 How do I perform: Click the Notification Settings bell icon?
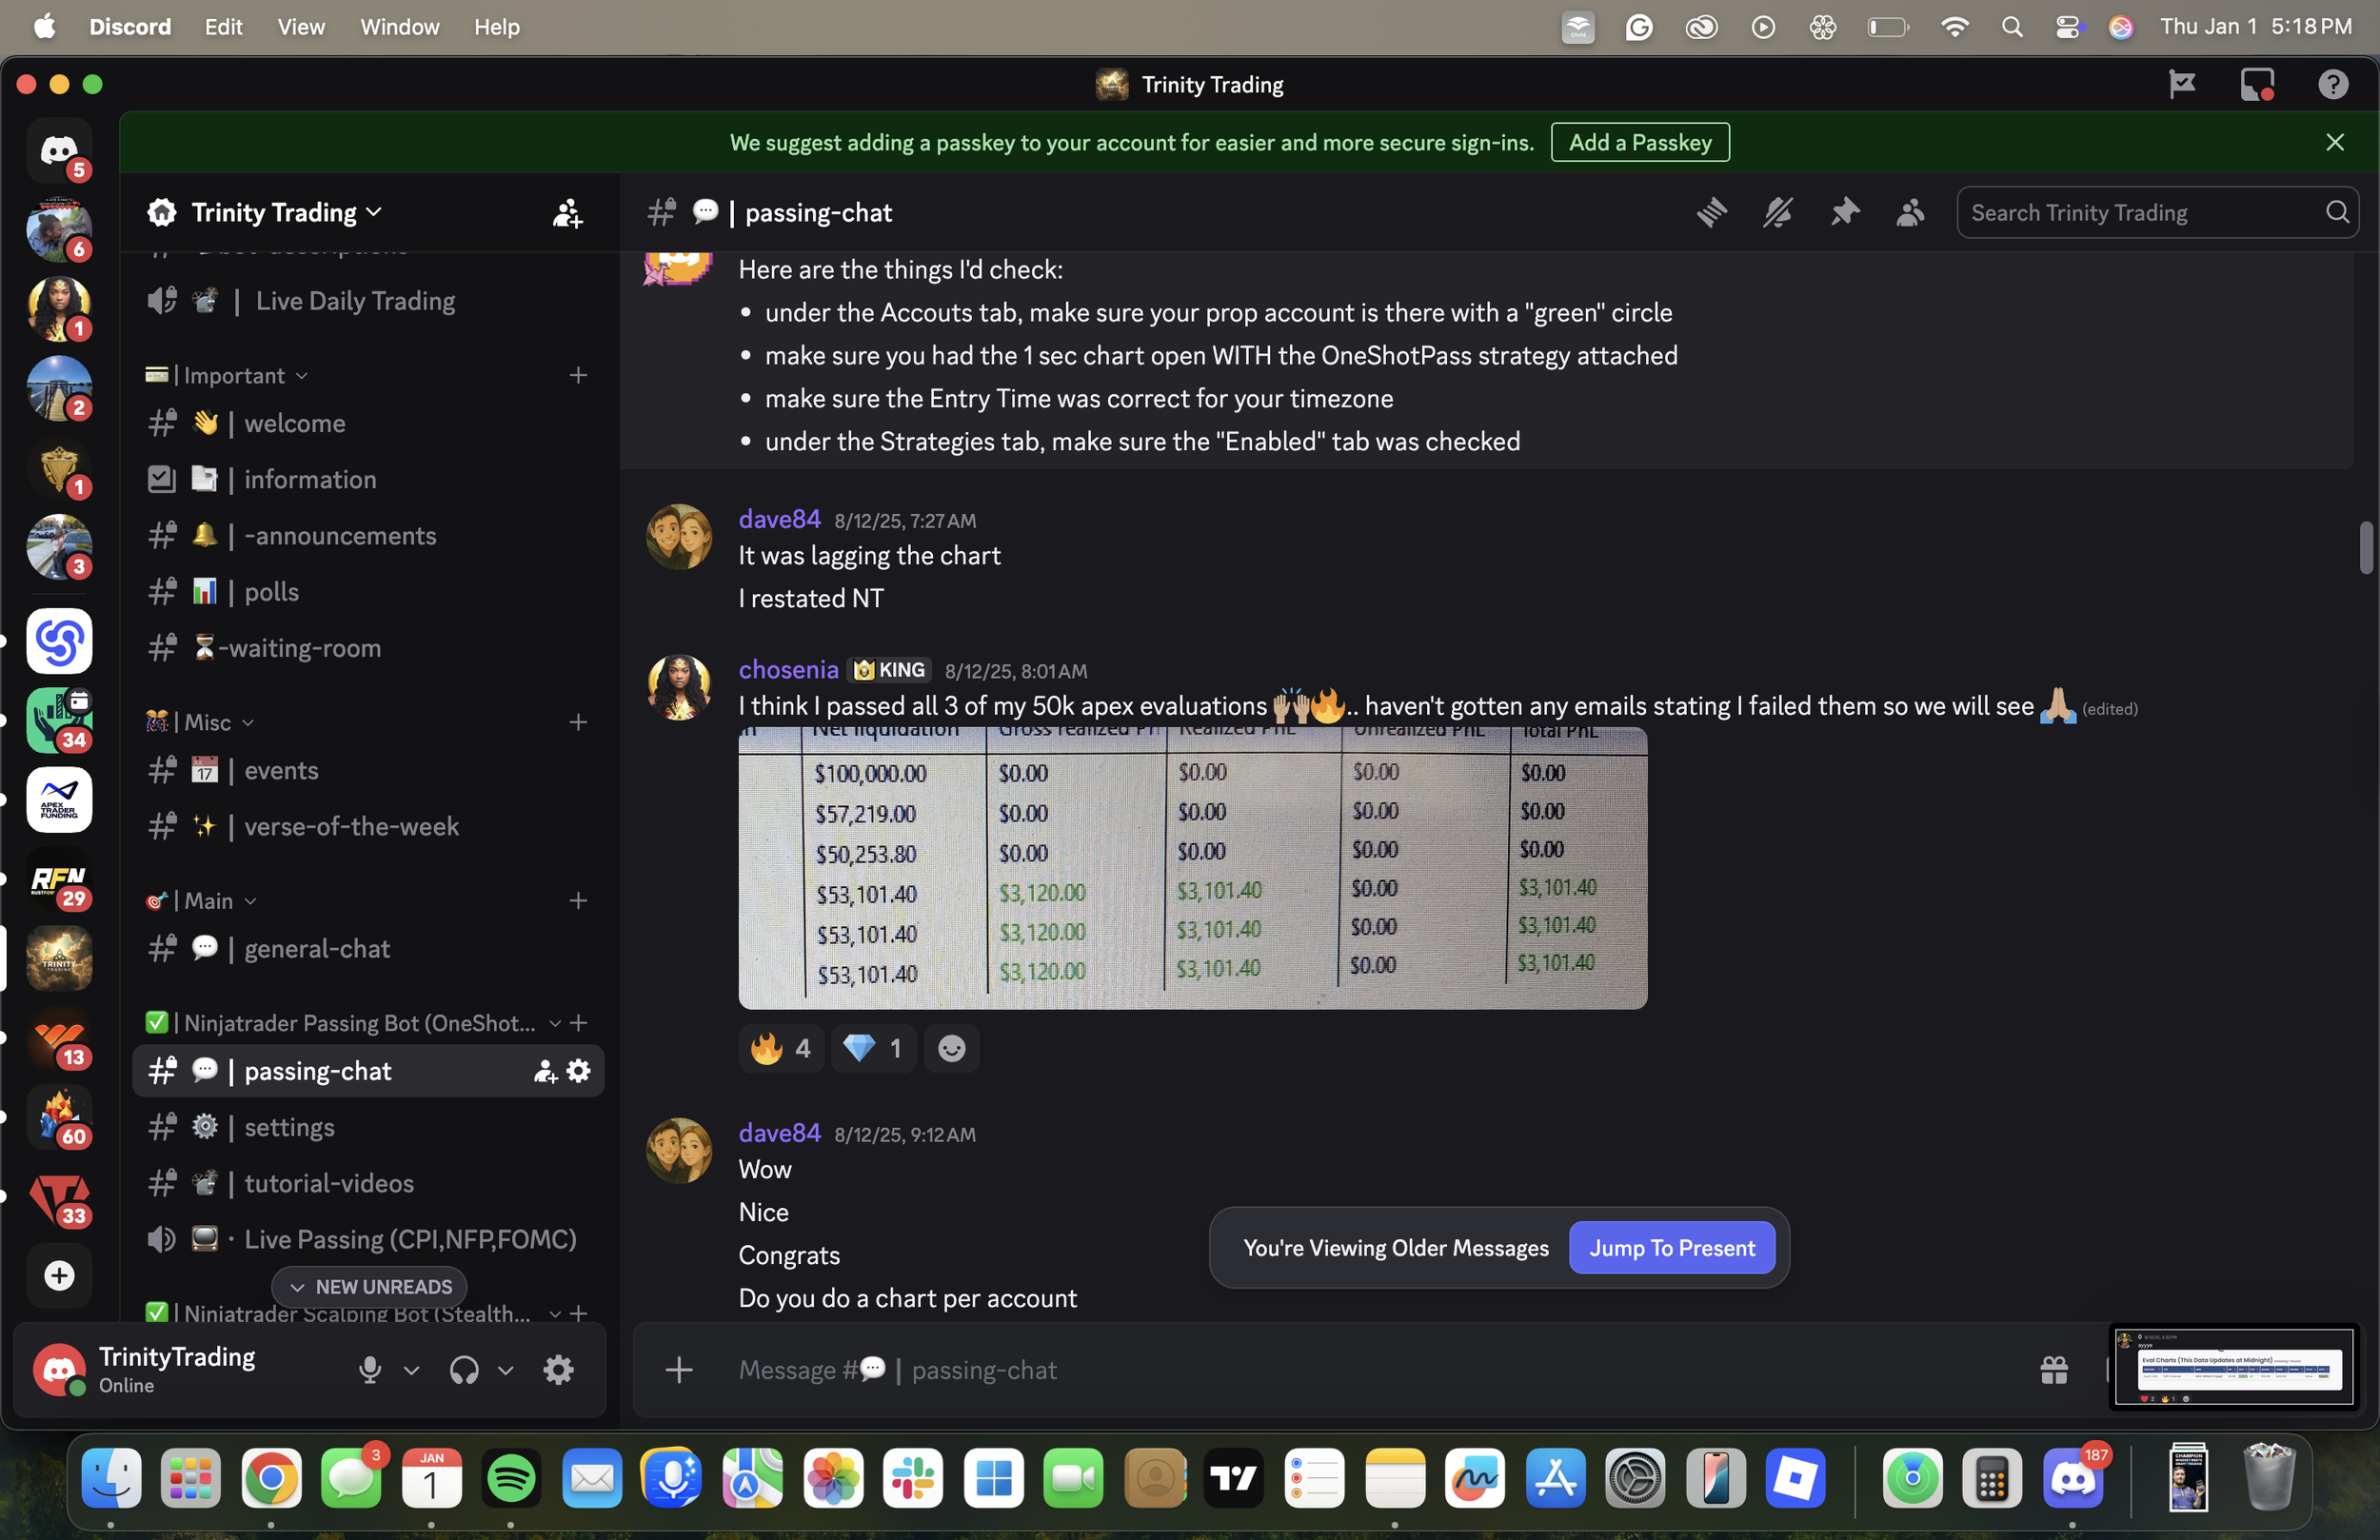1777,213
